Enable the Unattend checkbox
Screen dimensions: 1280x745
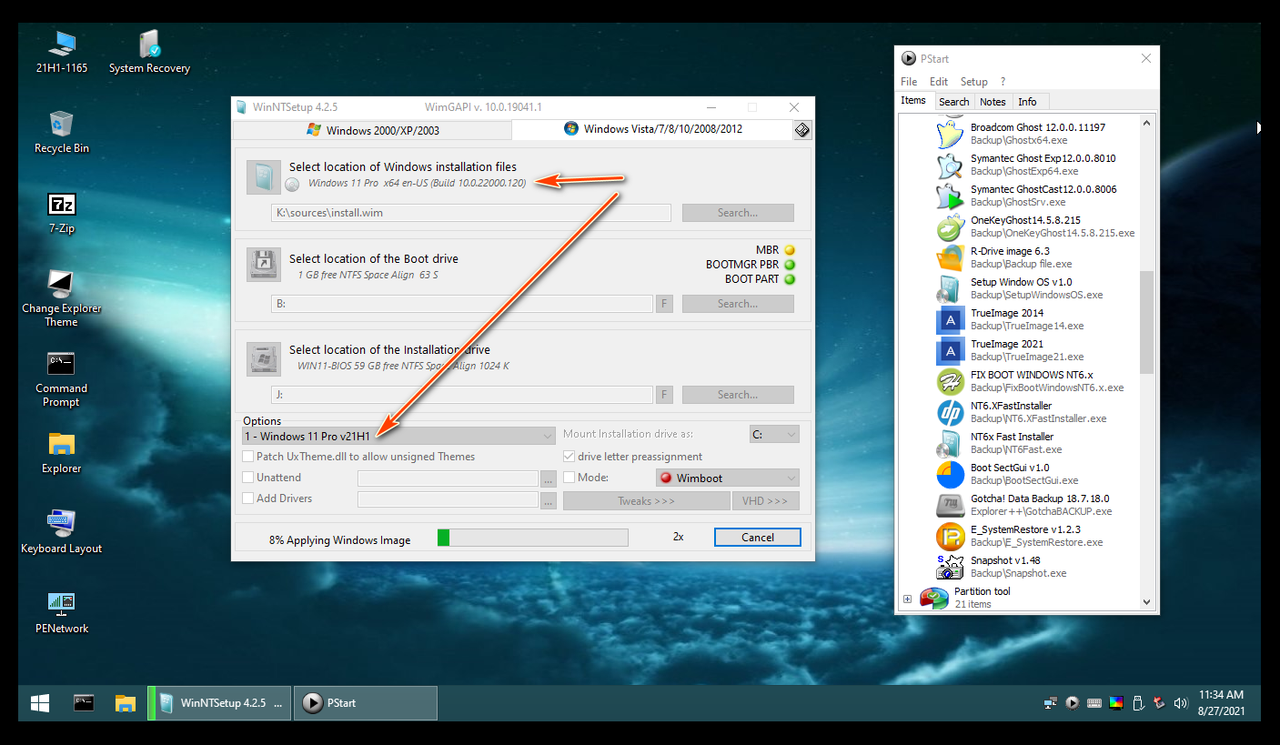pos(248,477)
